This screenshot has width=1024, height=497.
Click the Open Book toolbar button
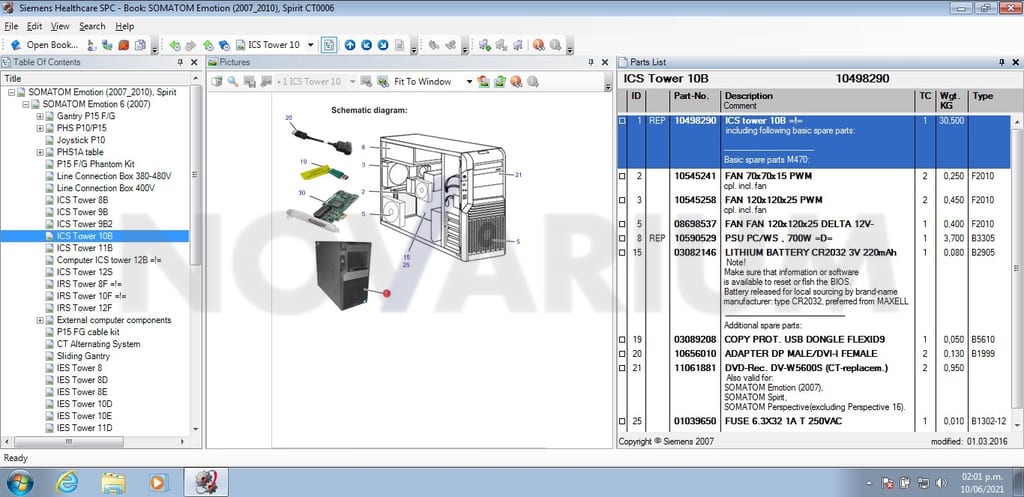click(44, 45)
